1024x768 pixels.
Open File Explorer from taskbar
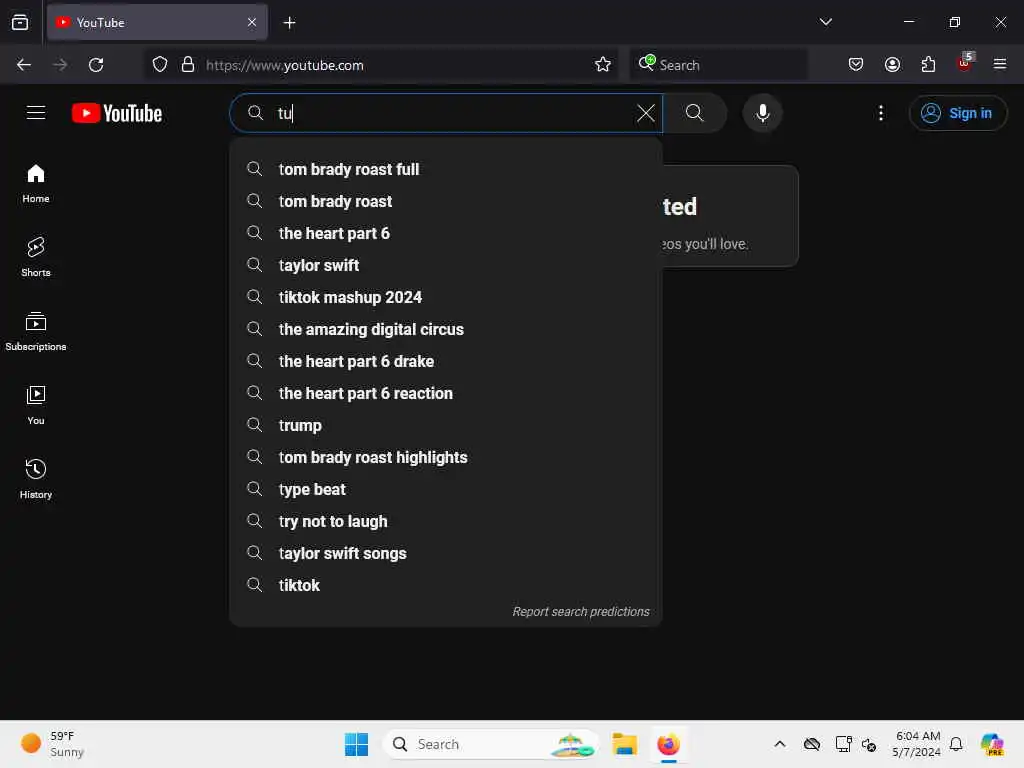pos(624,744)
